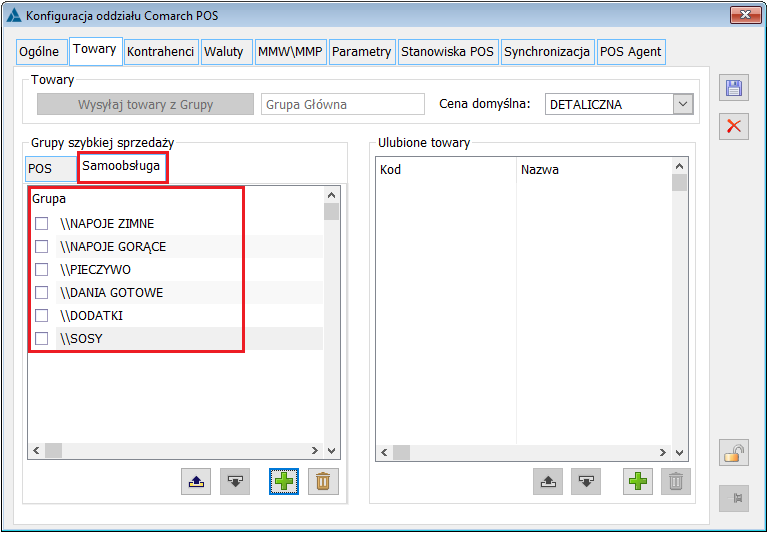
Task: Toggle the \\DODATKI checkbox
Action: point(42,315)
